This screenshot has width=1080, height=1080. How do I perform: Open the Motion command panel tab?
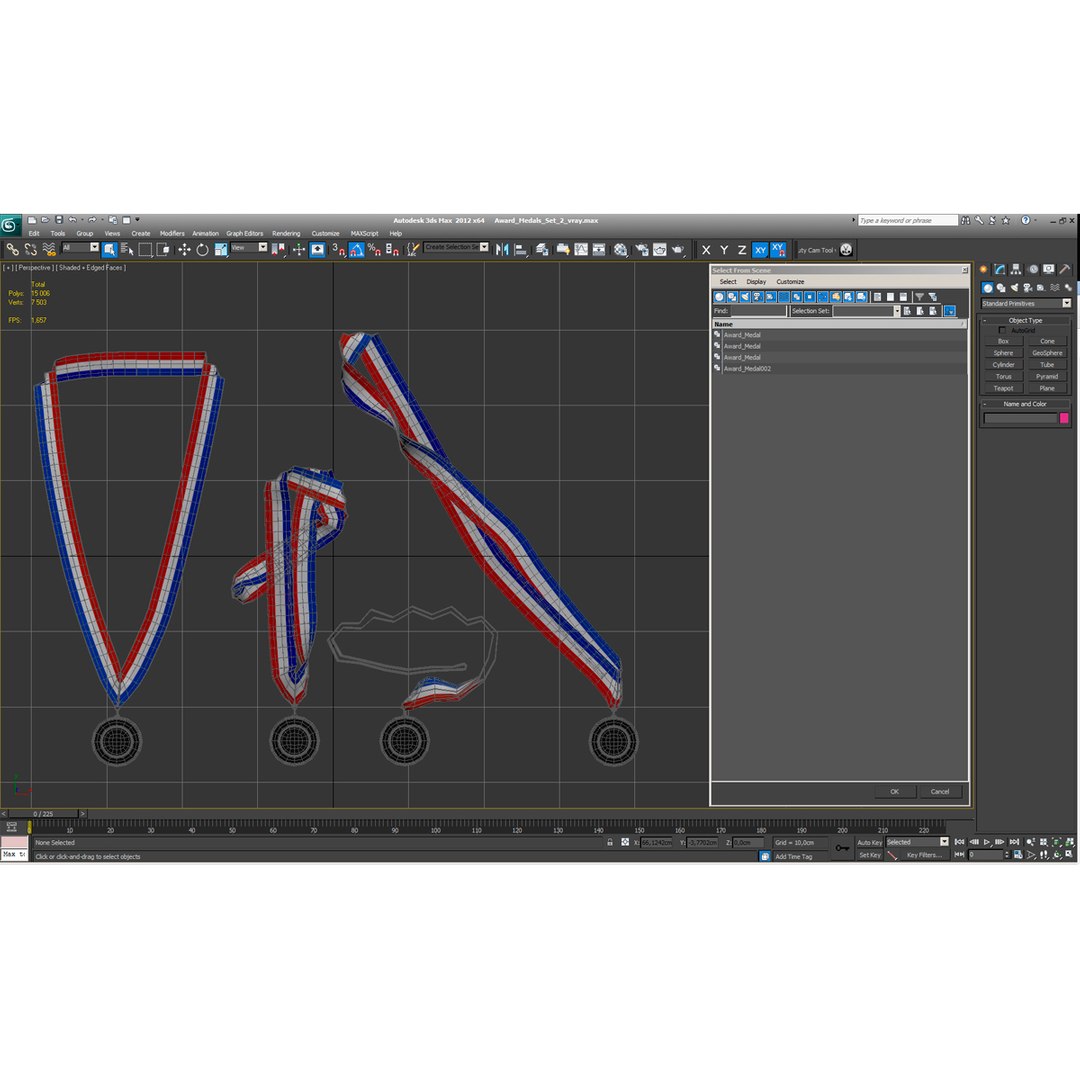coord(1032,269)
